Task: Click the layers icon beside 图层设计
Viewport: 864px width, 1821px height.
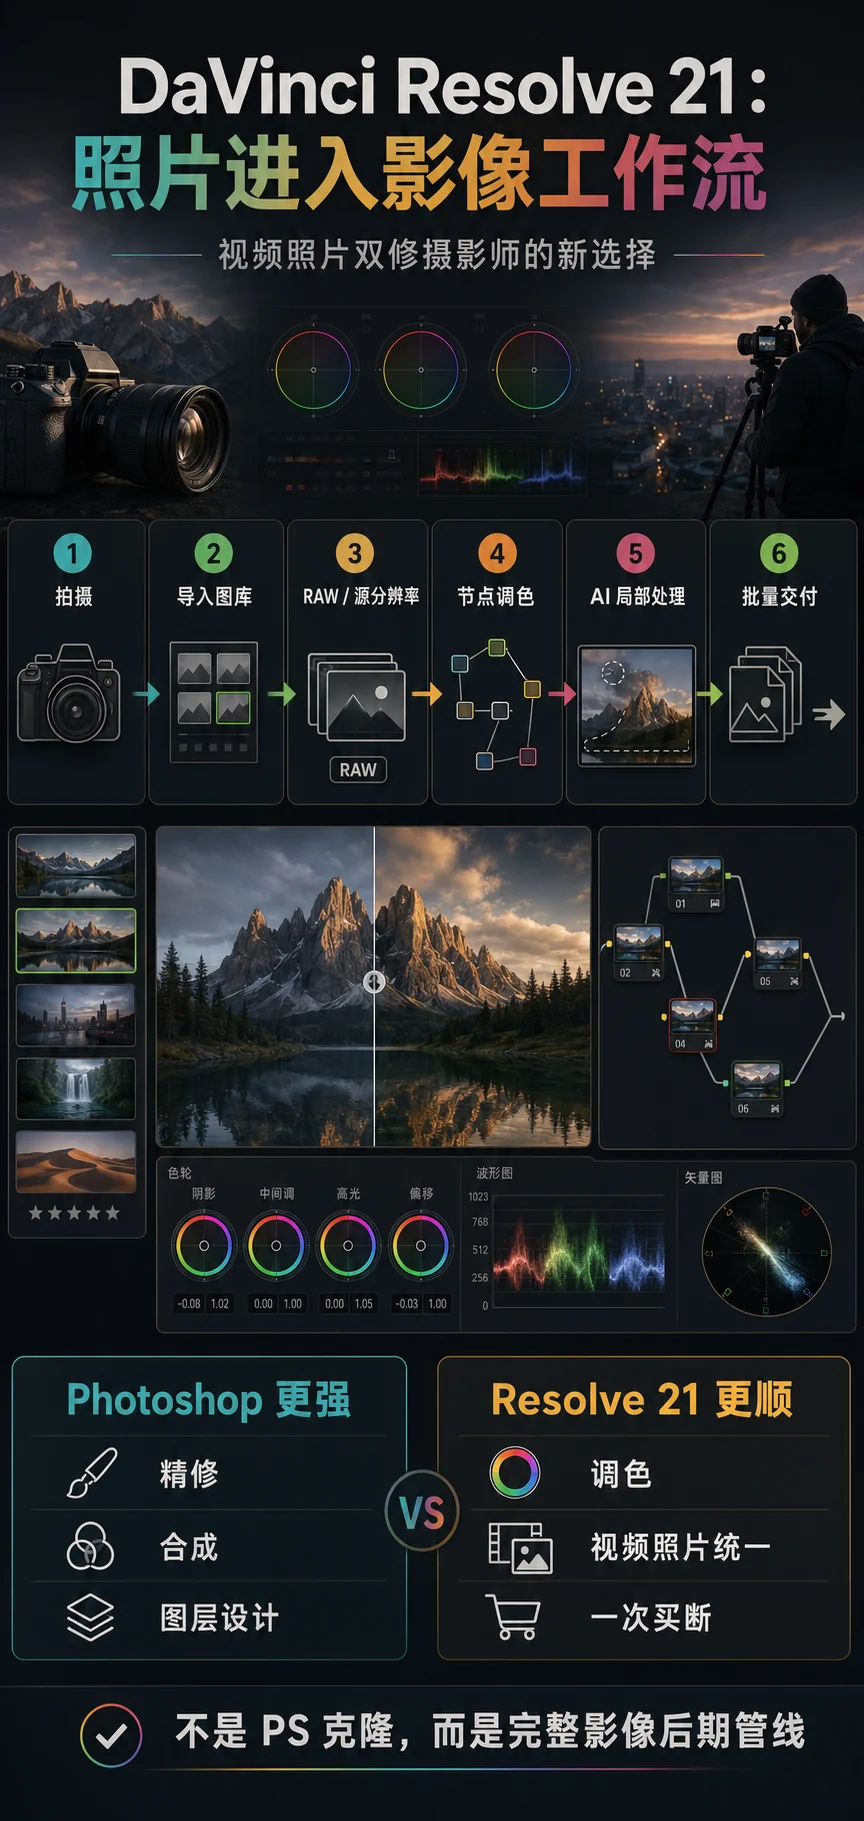Action: point(90,1617)
